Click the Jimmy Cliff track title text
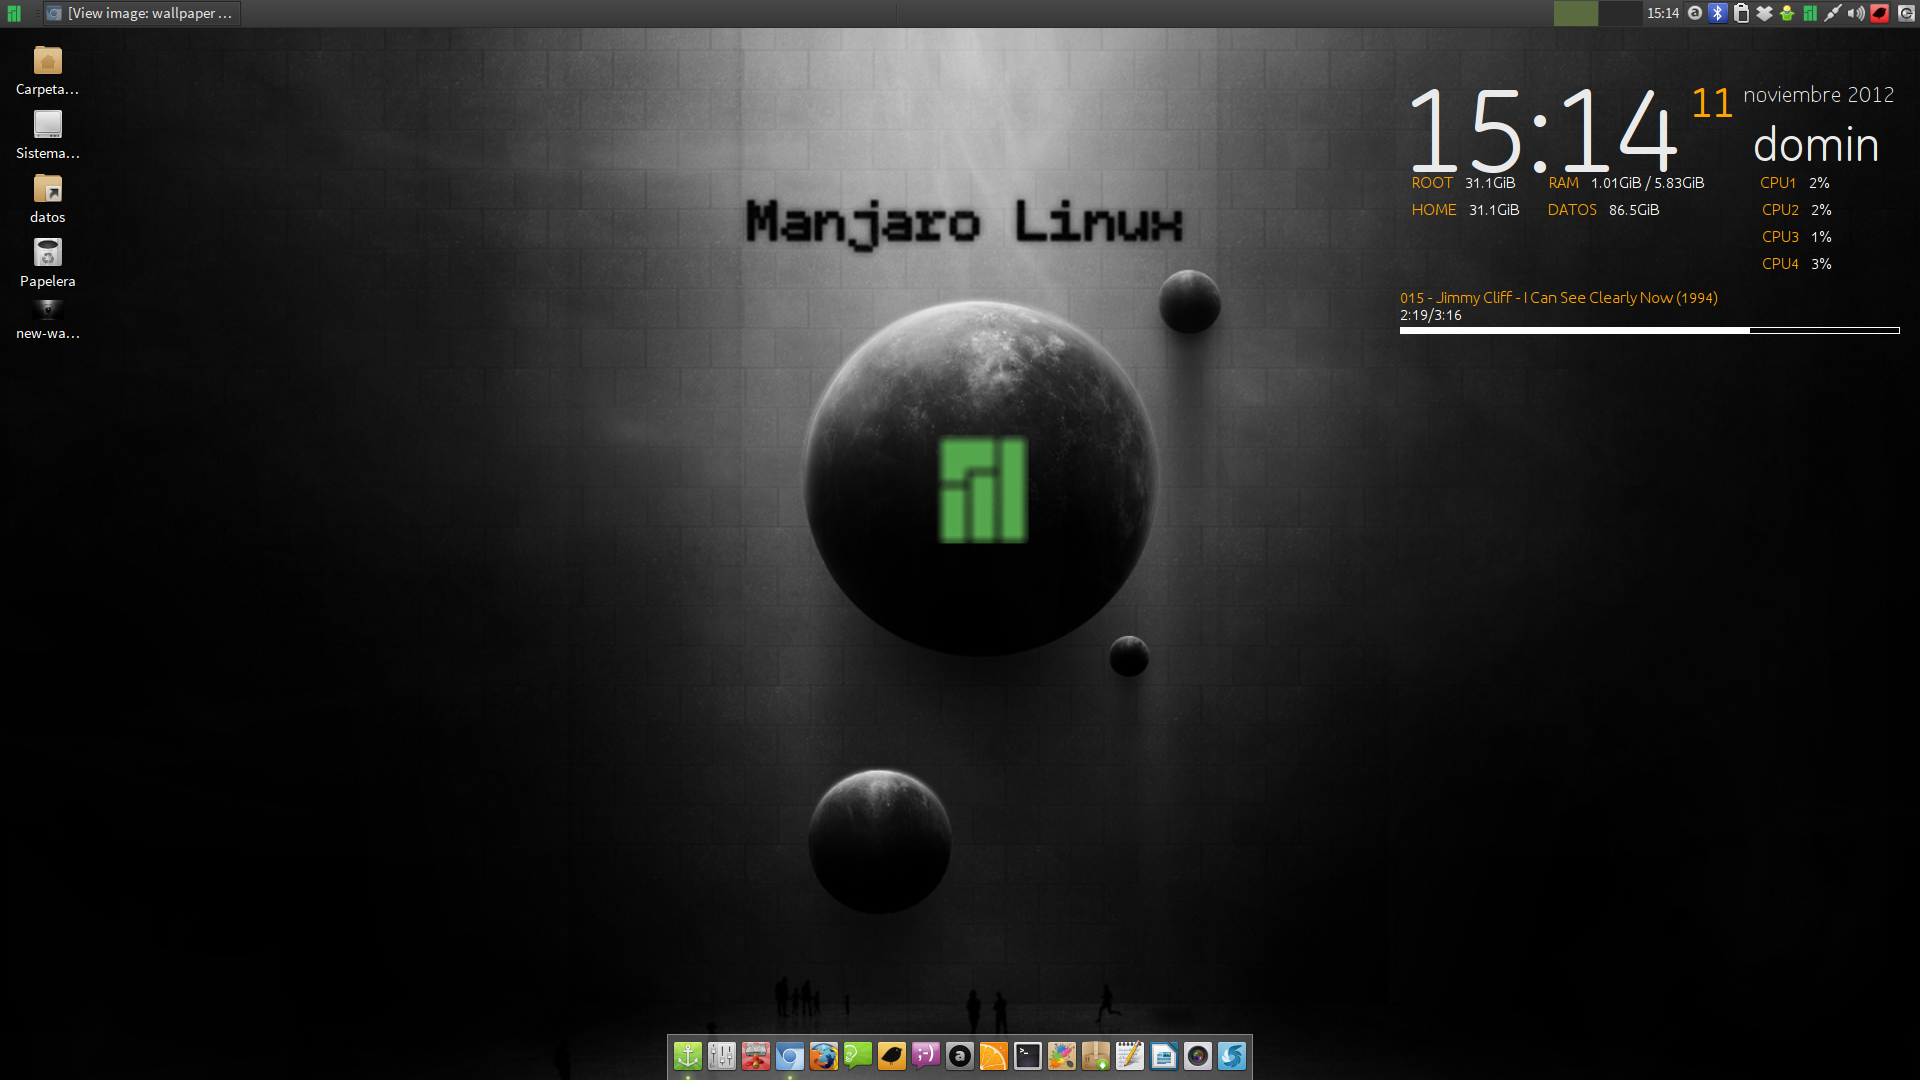1920x1080 pixels. tap(1559, 298)
